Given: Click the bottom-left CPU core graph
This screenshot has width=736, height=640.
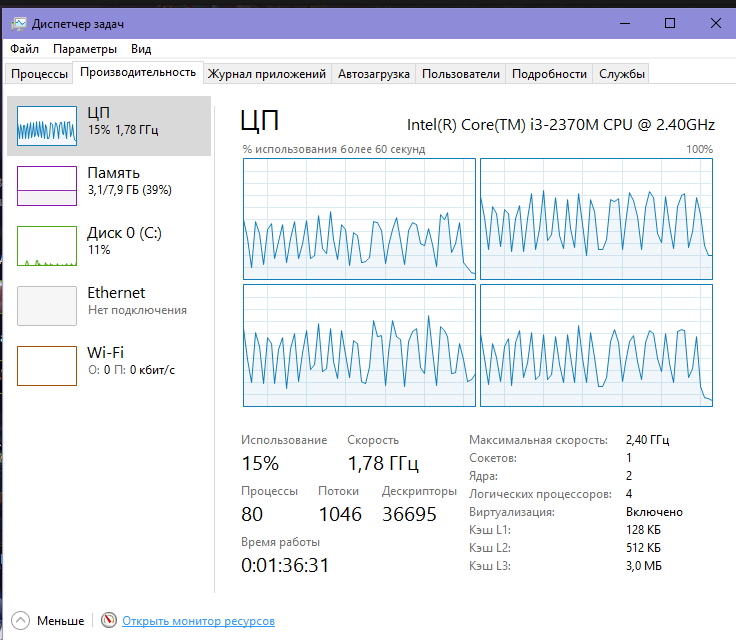Looking at the screenshot, I should [x=359, y=345].
